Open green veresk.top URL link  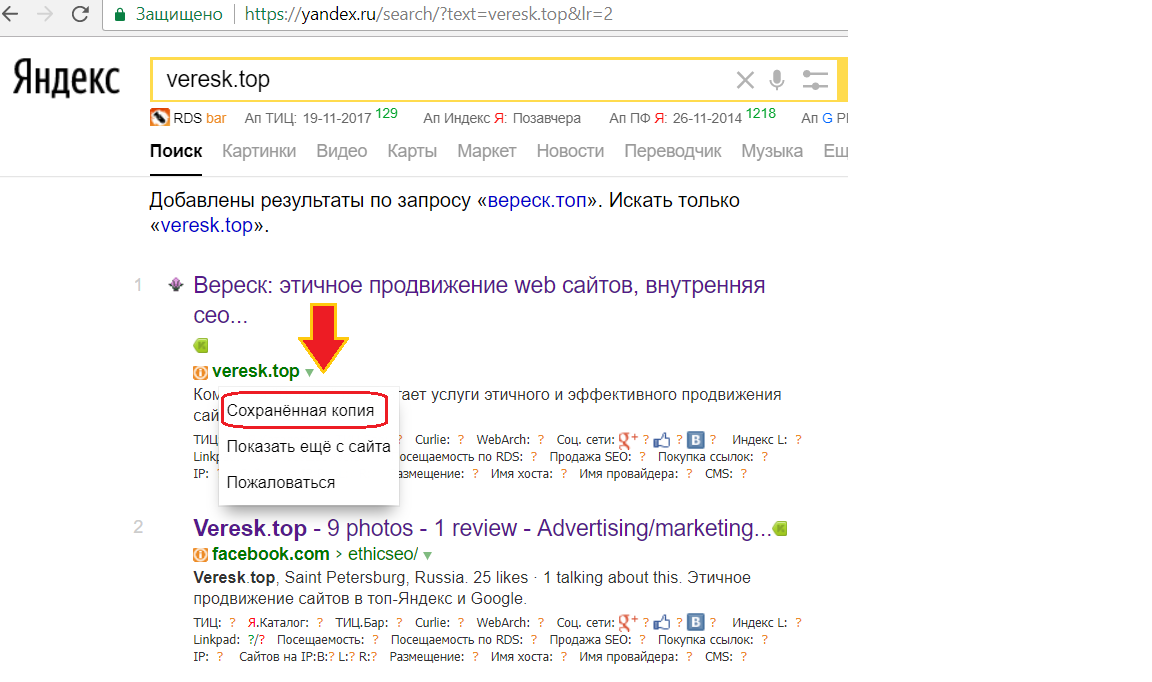coord(256,371)
